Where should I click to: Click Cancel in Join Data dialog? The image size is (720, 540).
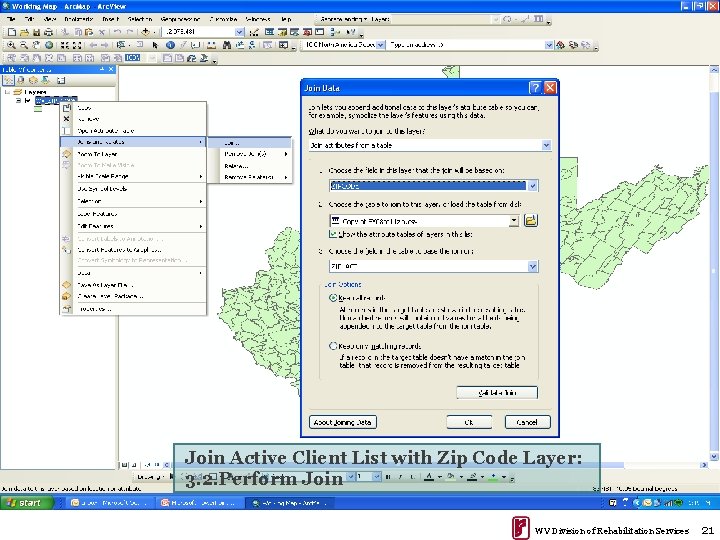527,422
